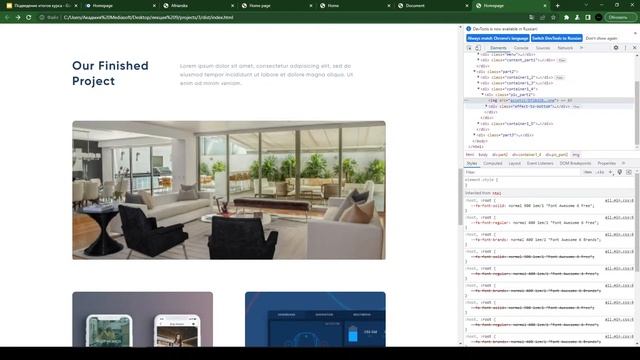Viewport: 640px width, 360px height.
Task: Expand the container1_2 div node
Action: [x=478, y=77]
